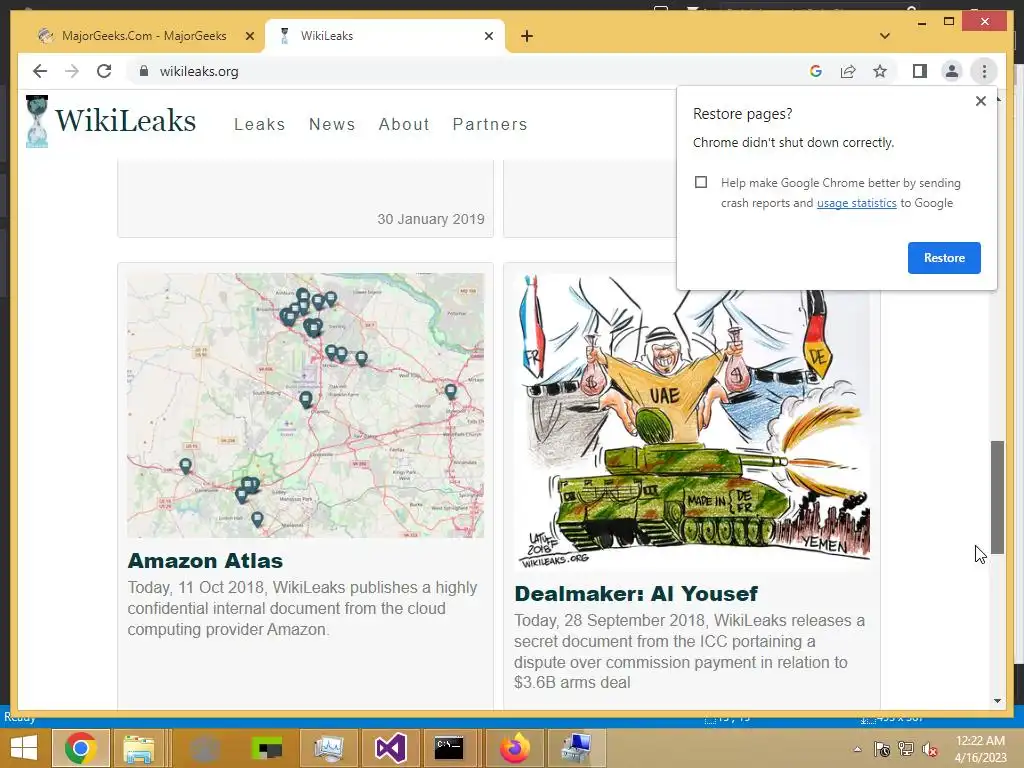Open File Explorer from taskbar

(139, 748)
